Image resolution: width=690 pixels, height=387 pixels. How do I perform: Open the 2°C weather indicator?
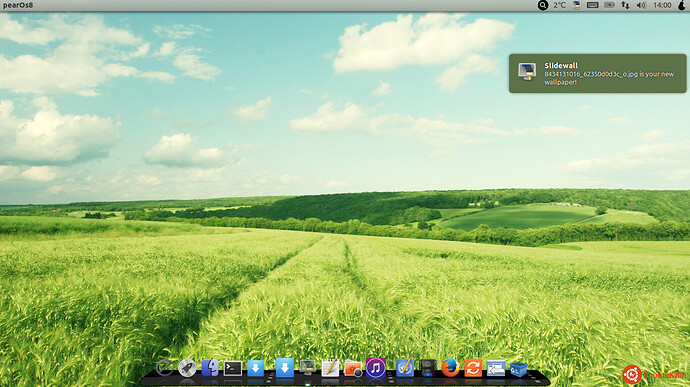click(x=560, y=5)
